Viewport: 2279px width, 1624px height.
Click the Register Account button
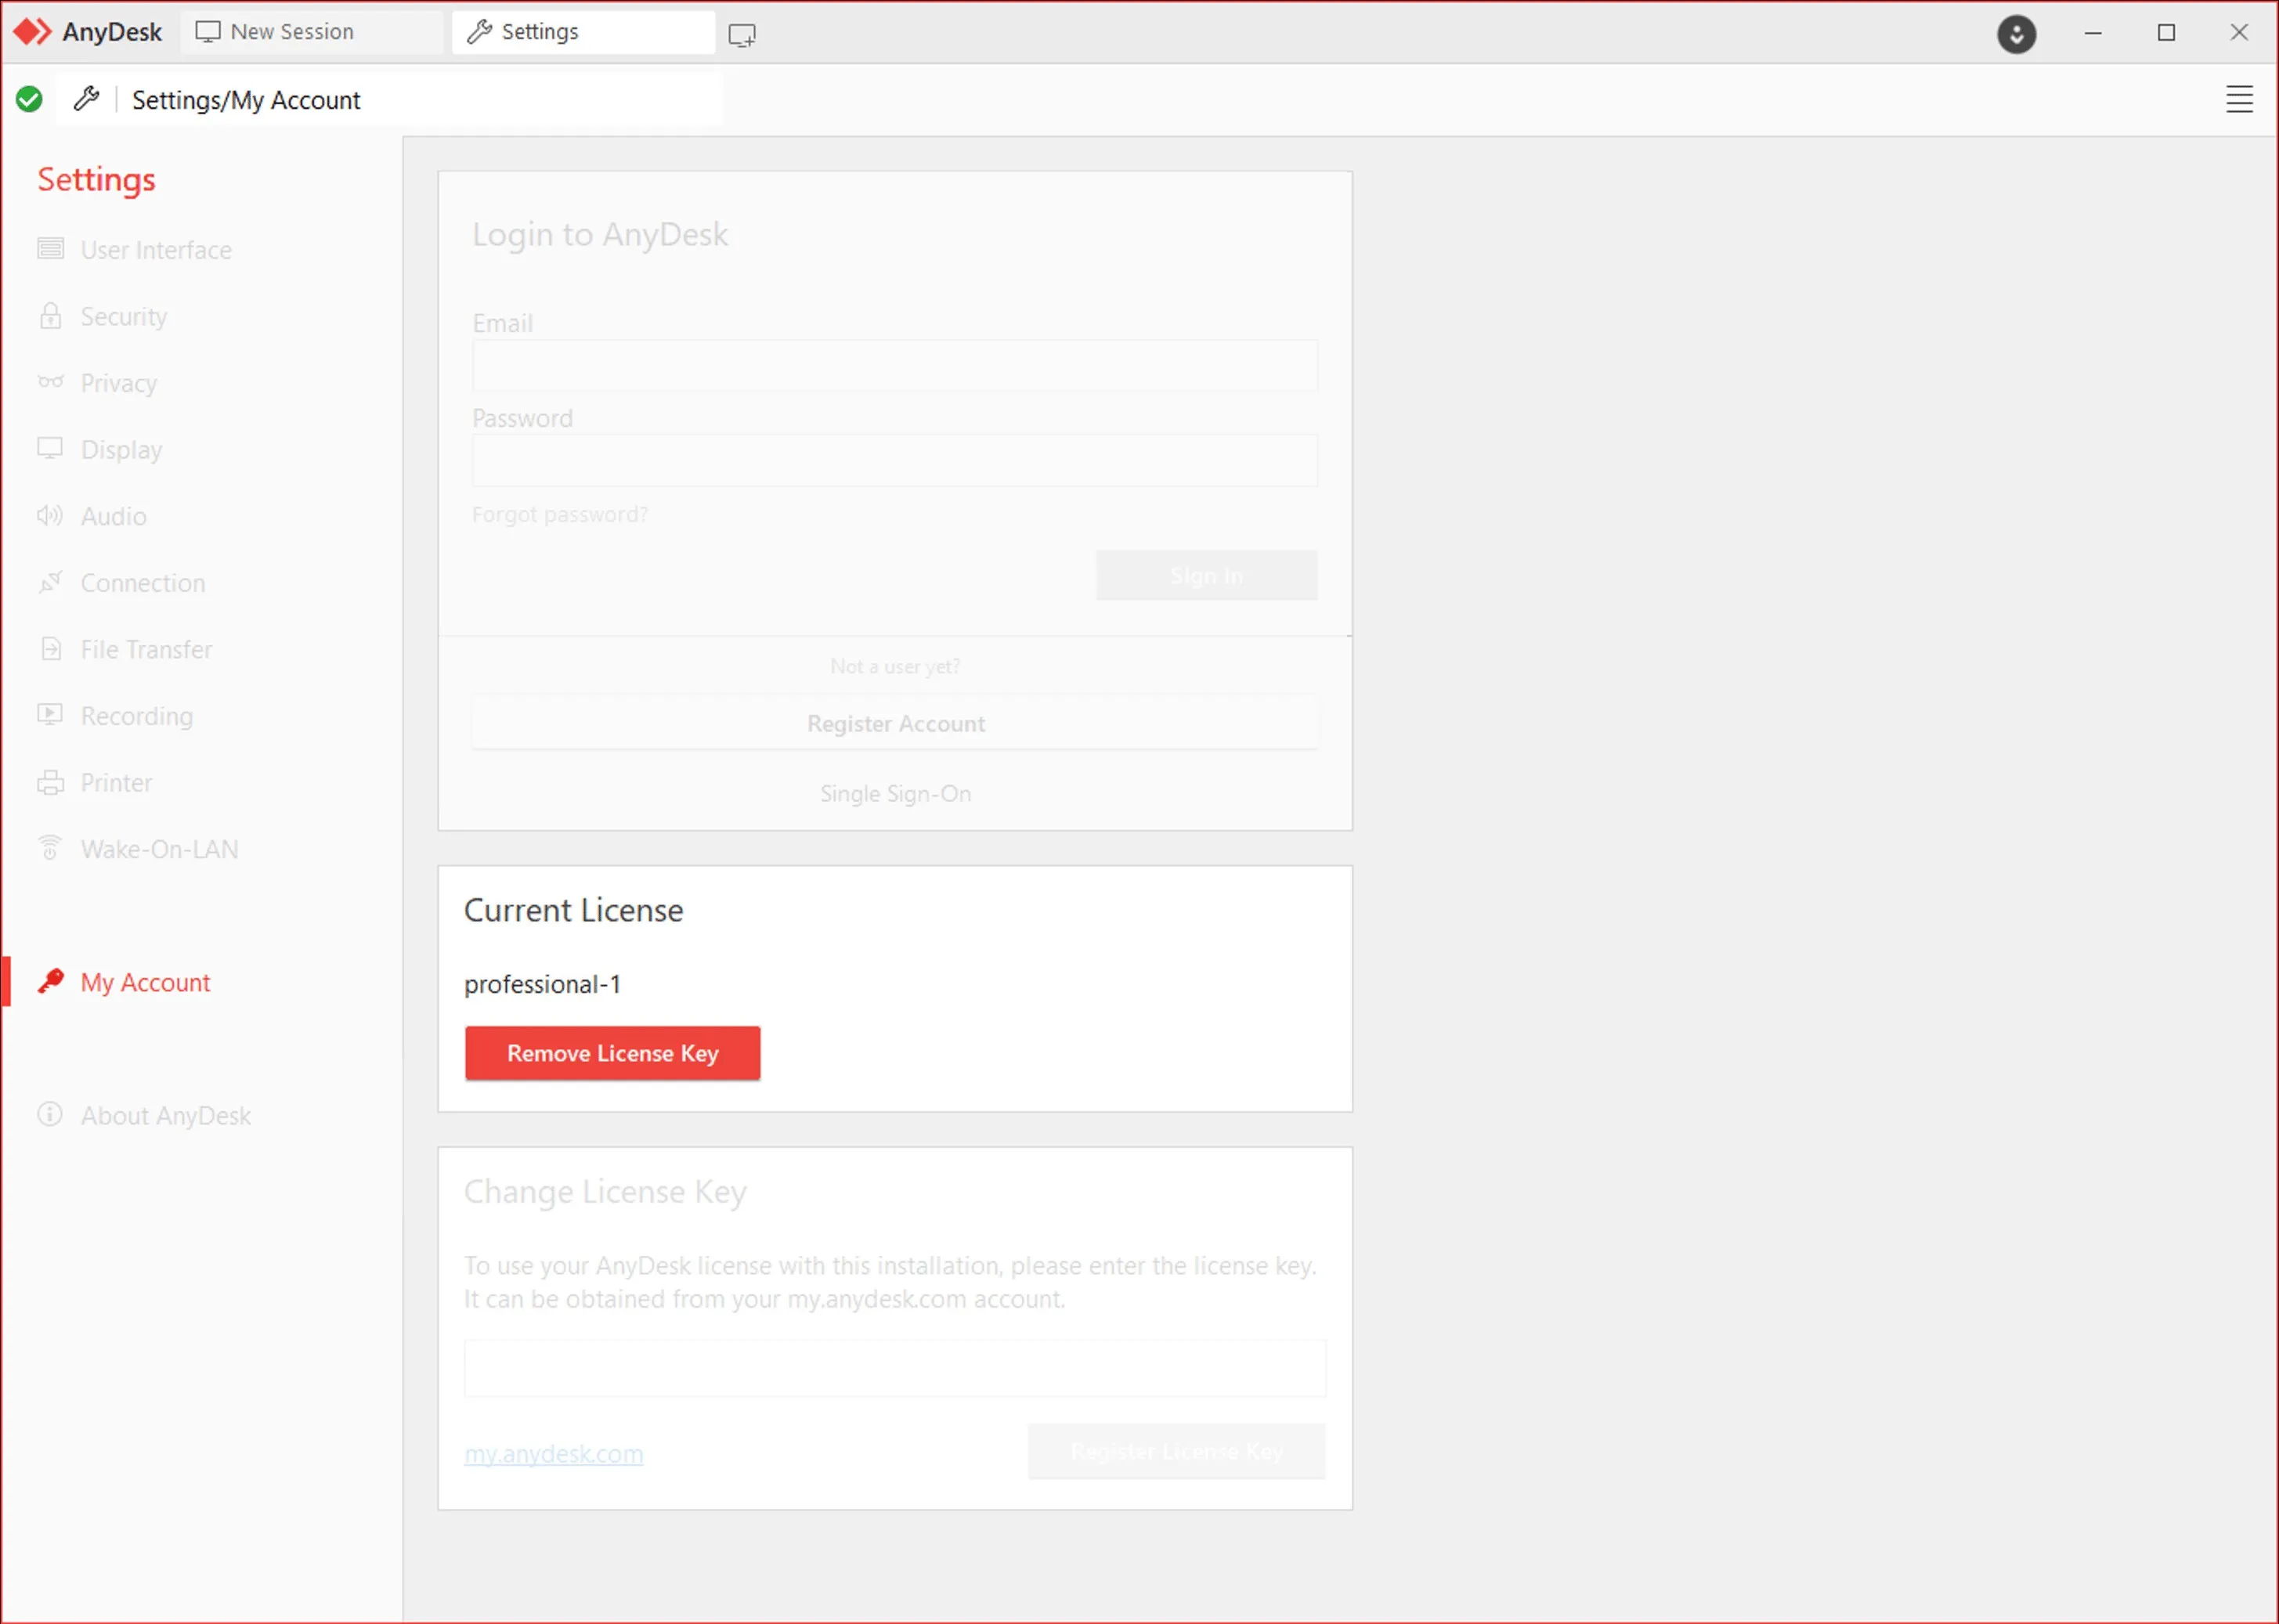(x=895, y=723)
